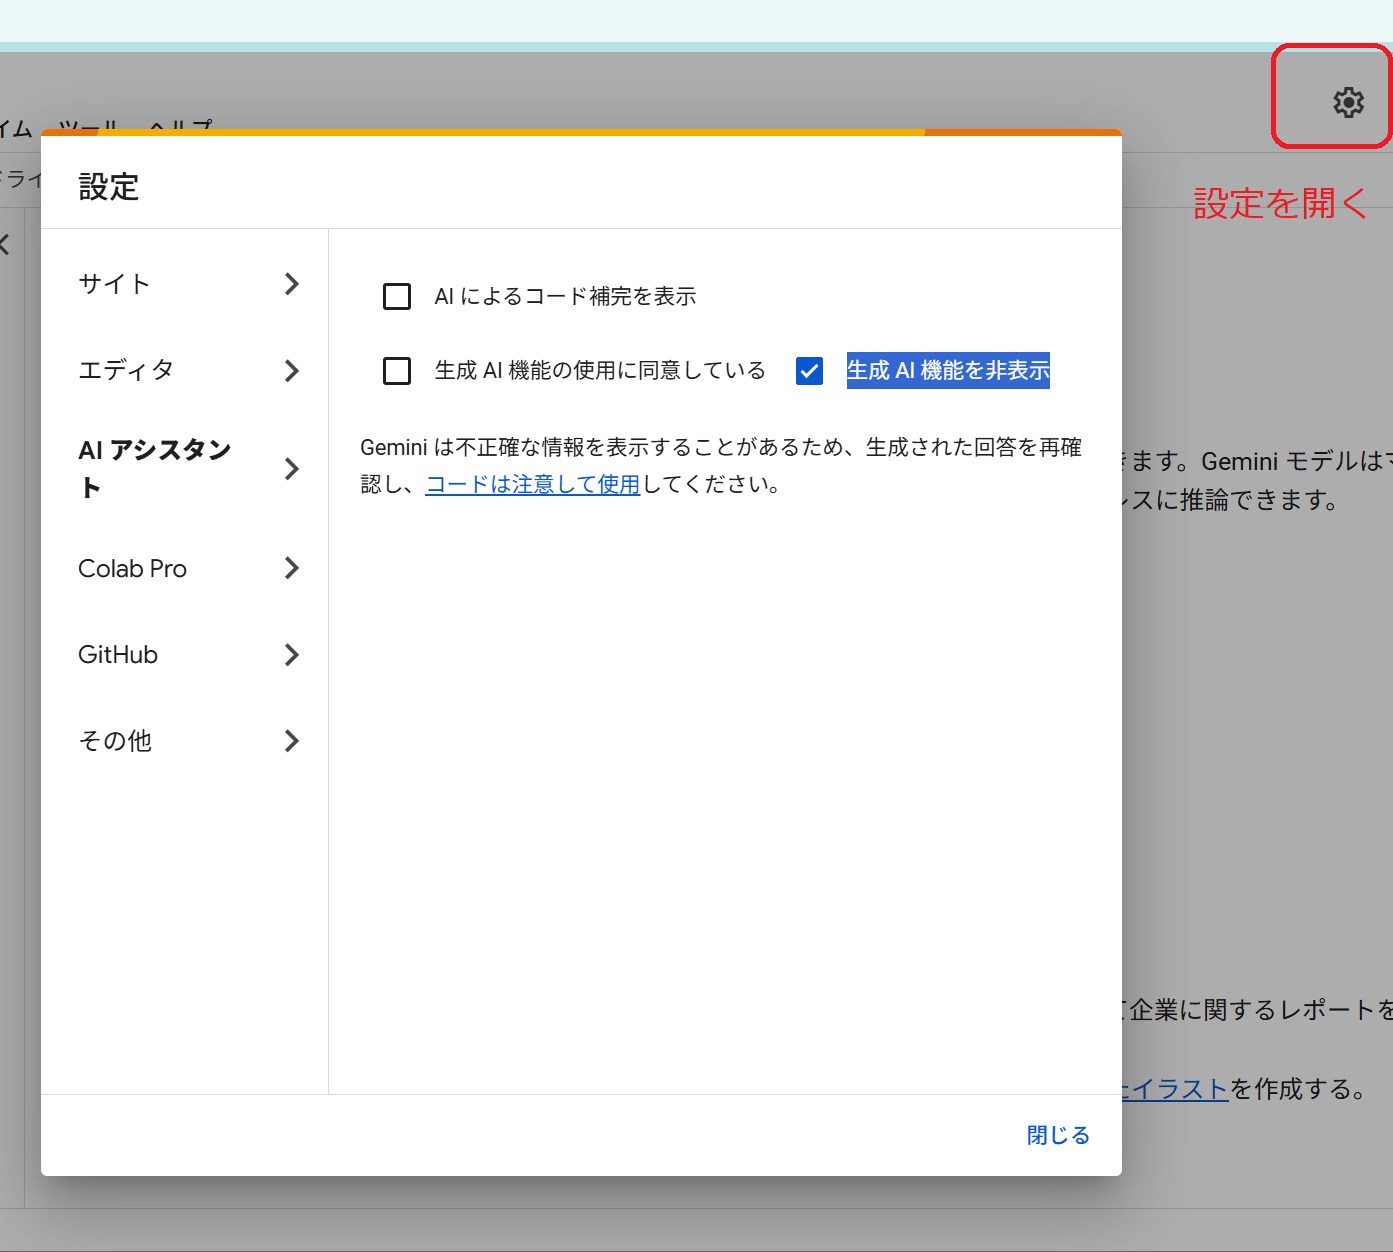This screenshot has width=1393, height=1252.
Task: Click the 生成 AI 機能を非表示 label text
Action: click(x=948, y=370)
